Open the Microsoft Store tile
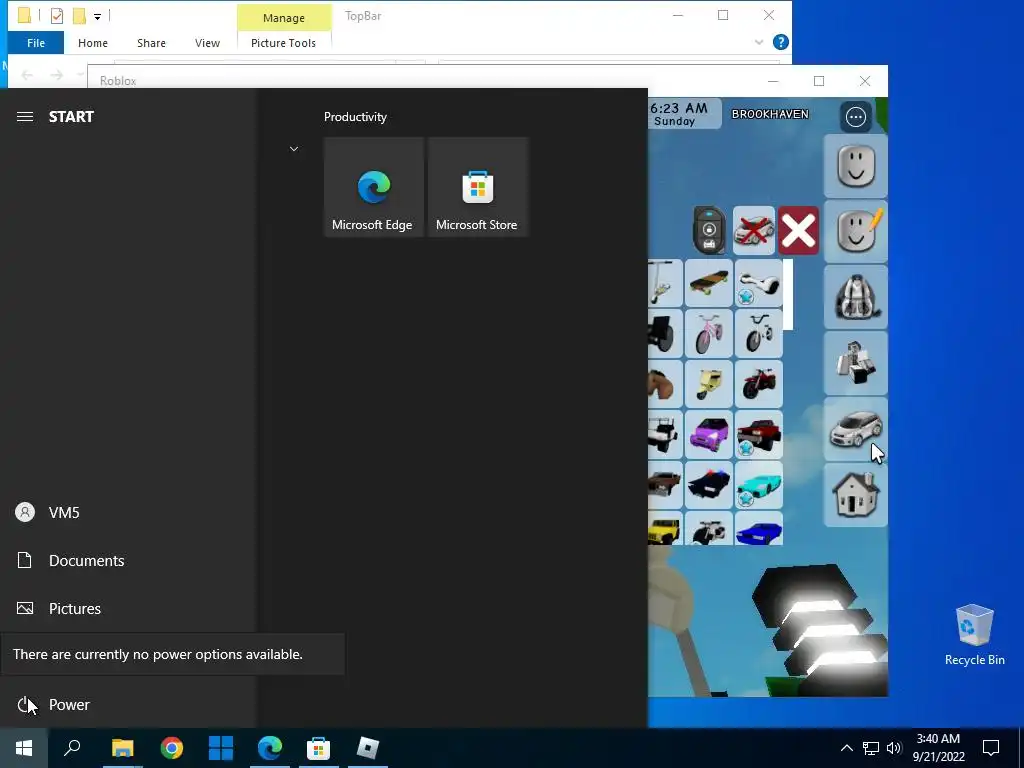The image size is (1024, 768). [477, 186]
